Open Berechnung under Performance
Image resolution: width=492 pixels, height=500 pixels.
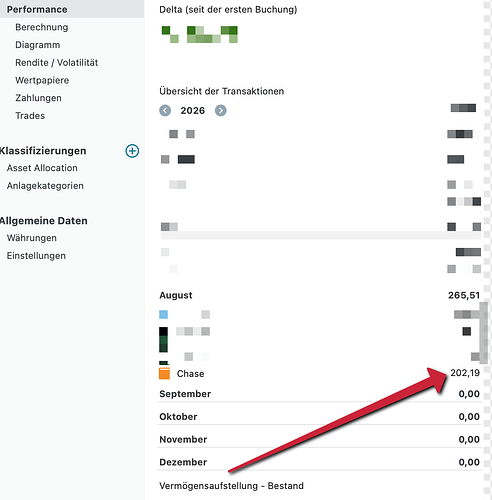coord(42,27)
